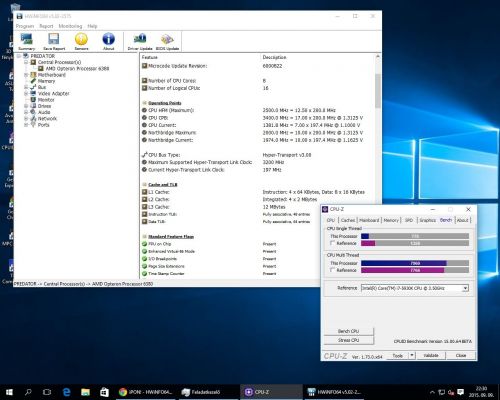Screen dimensions: 500x400
Task: Expand the Drives tree node
Action: tap(26, 106)
